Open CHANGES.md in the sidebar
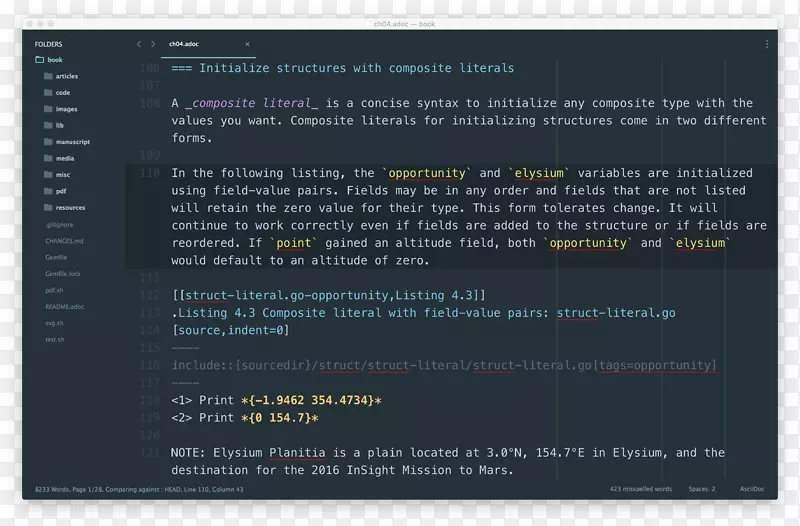The height and width of the screenshot is (526, 800). click(x=64, y=241)
